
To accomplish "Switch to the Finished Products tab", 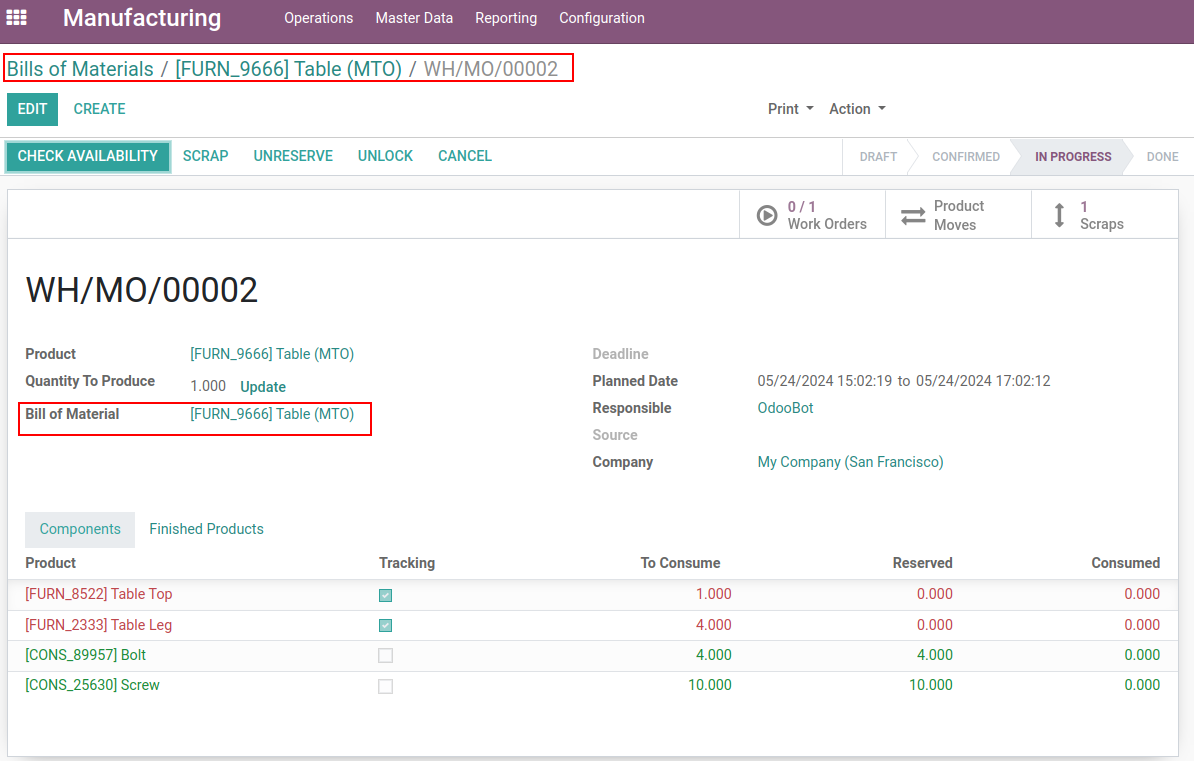I will coord(206,529).
